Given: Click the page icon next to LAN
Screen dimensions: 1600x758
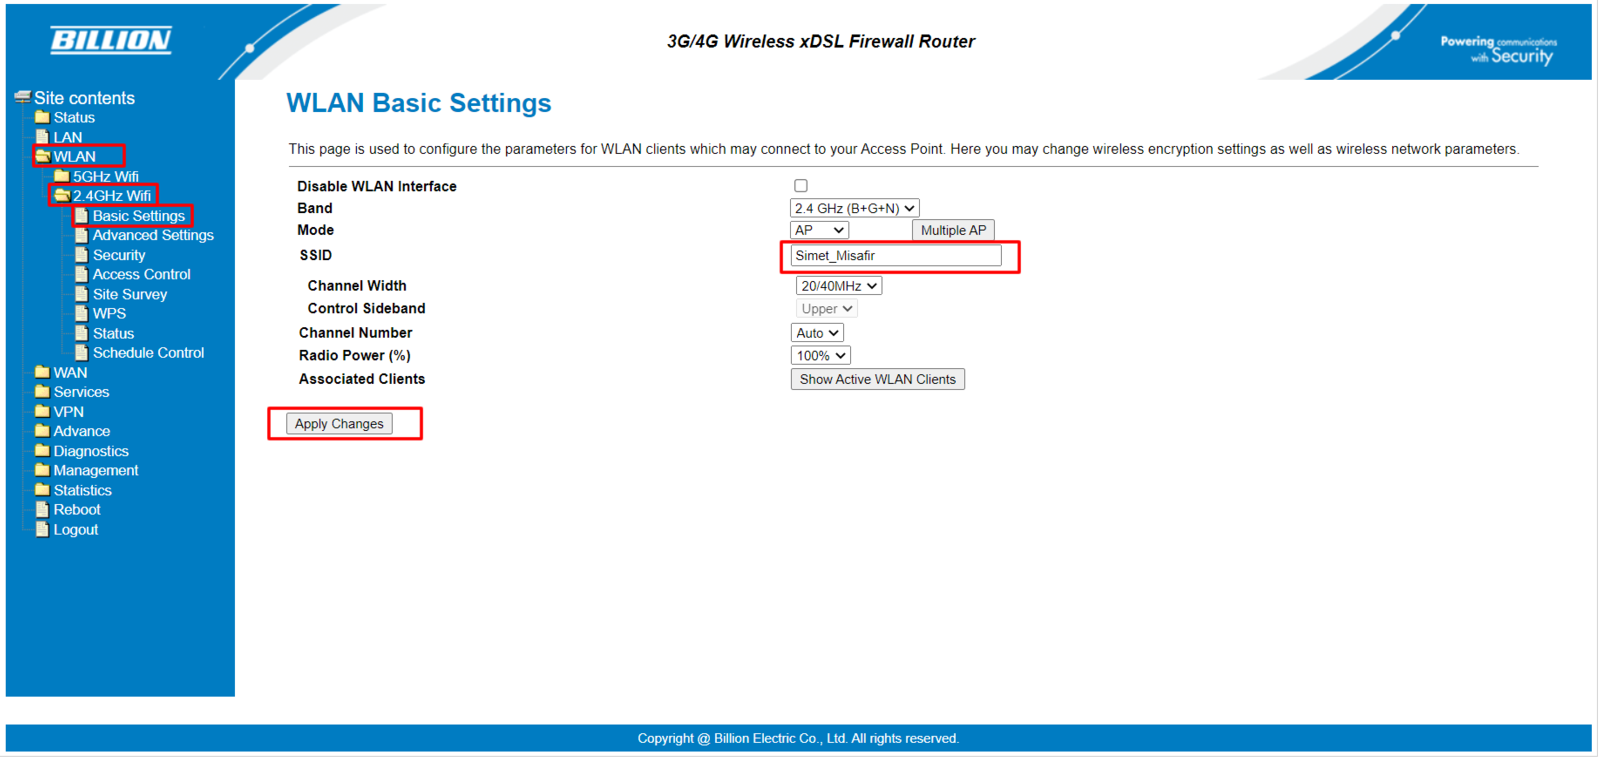Looking at the screenshot, I should pos(42,137).
